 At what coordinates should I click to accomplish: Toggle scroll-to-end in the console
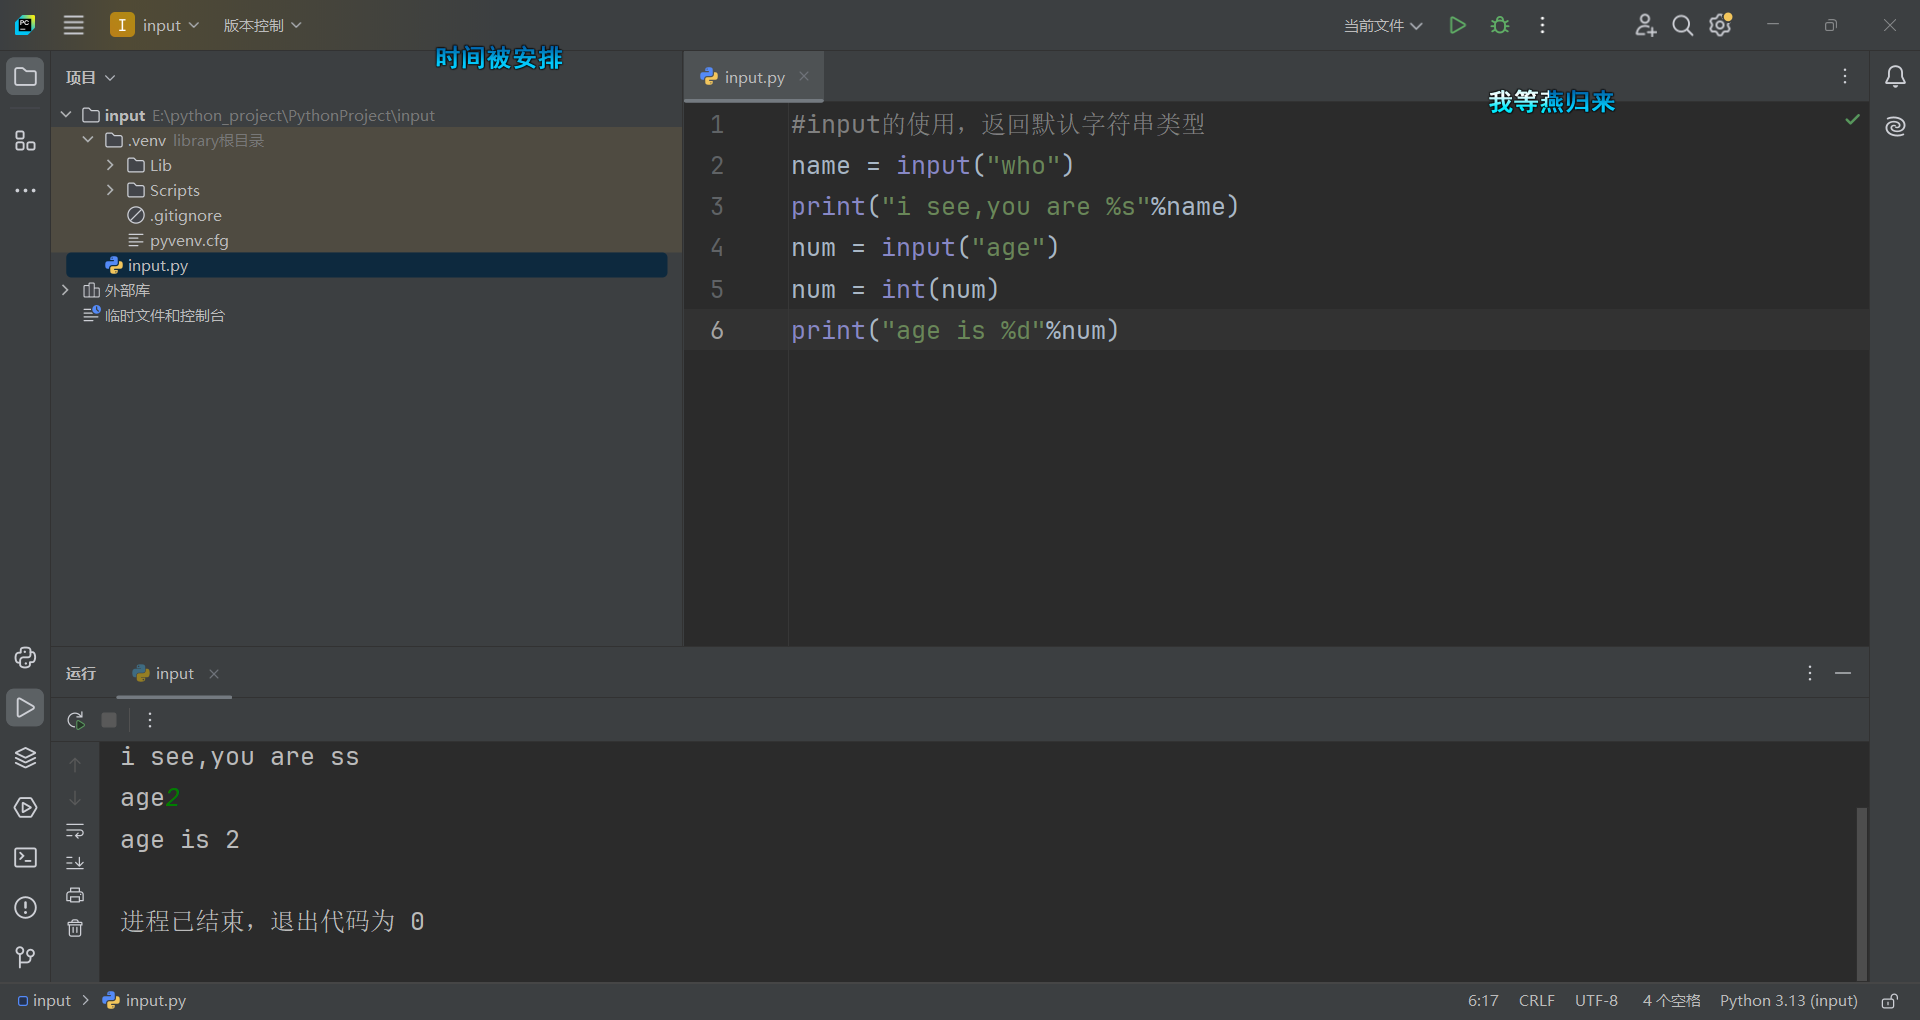[75, 862]
